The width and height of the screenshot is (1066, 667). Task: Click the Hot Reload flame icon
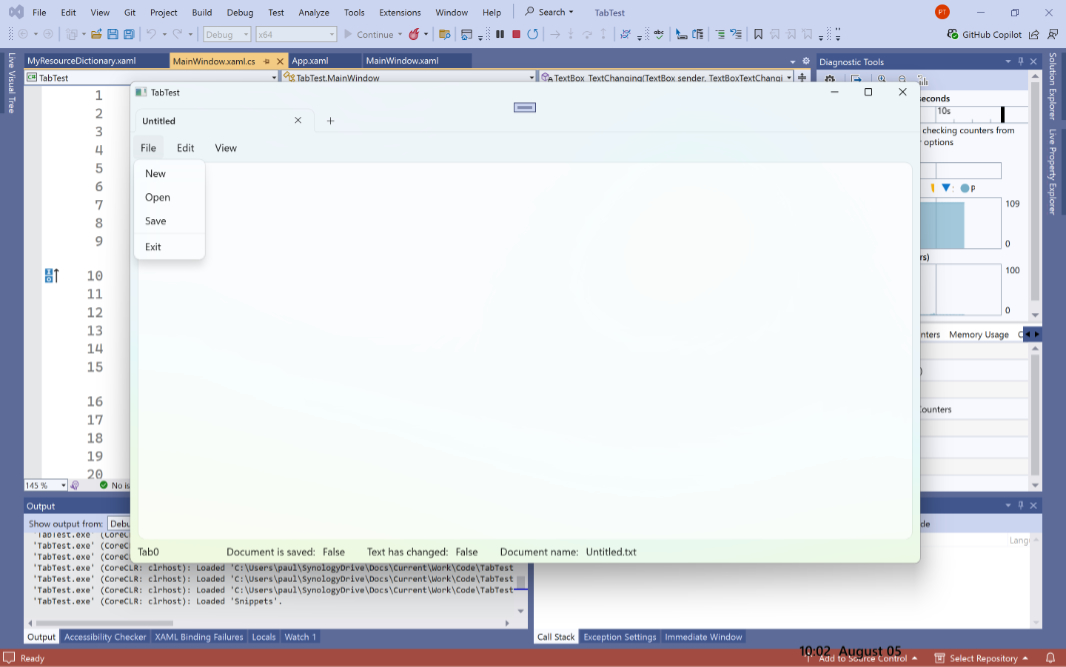coord(414,34)
